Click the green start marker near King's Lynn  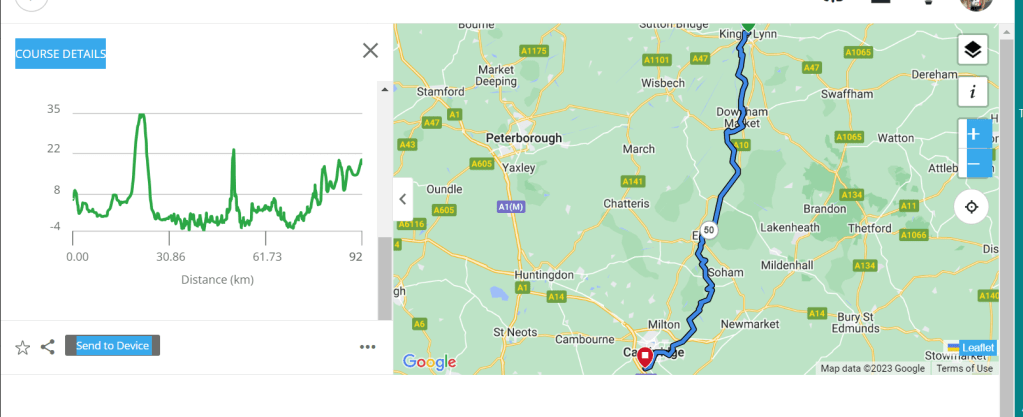[x=746, y=28]
